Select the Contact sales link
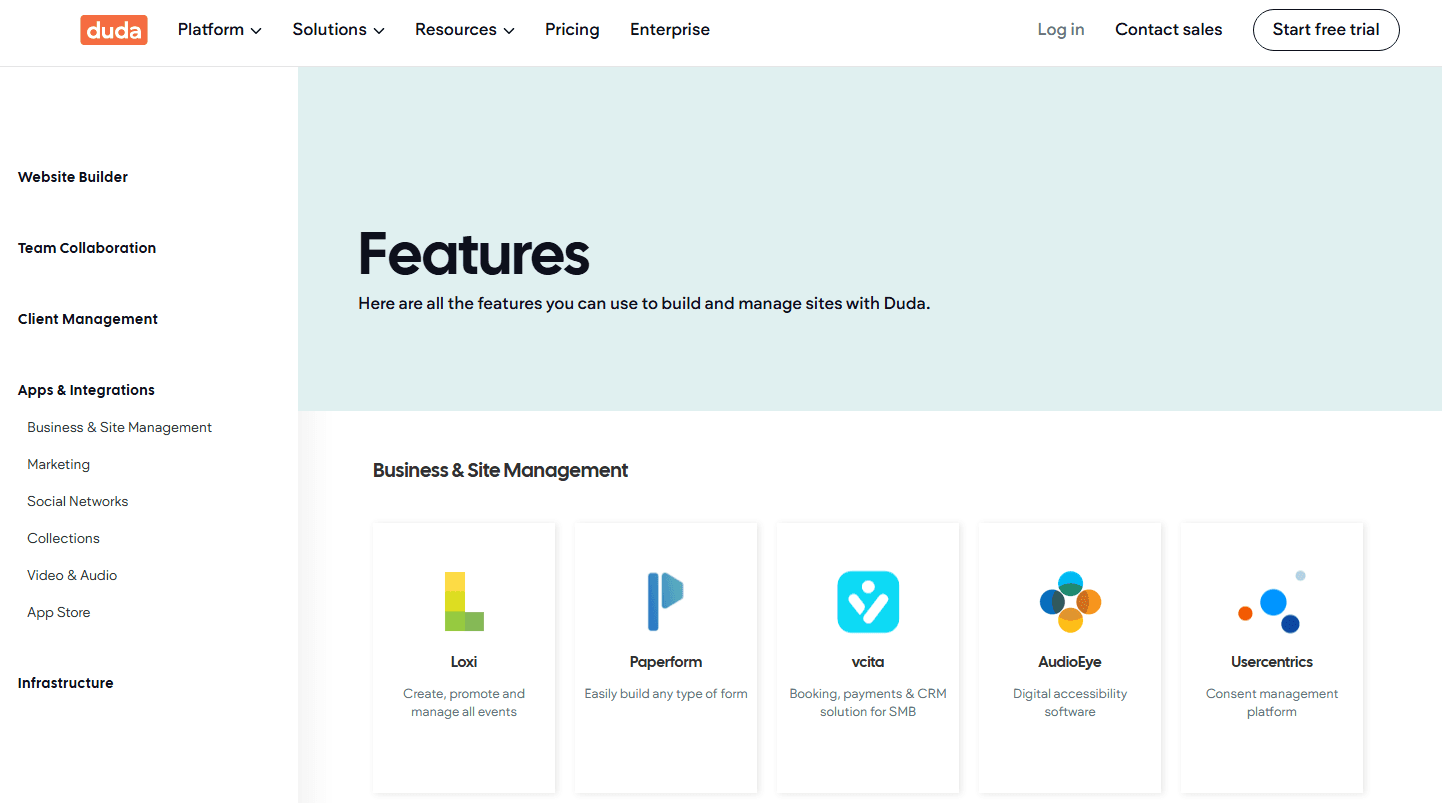Image resolution: width=1442 pixels, height=803 pixels. [1169, 30]
